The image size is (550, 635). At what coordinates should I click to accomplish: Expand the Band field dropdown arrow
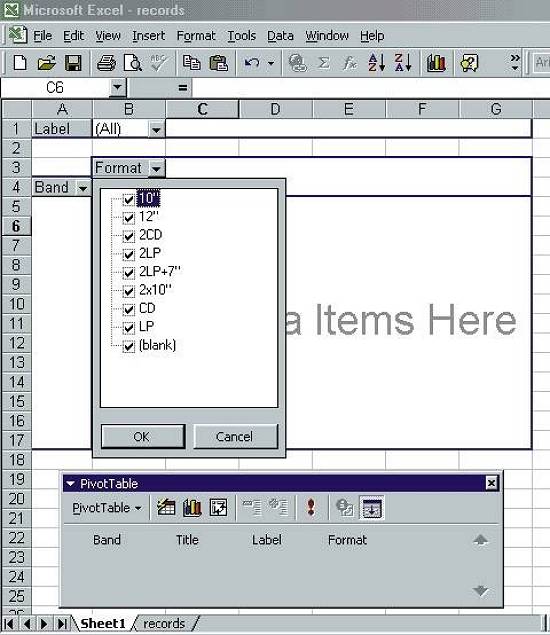[83, 188]
